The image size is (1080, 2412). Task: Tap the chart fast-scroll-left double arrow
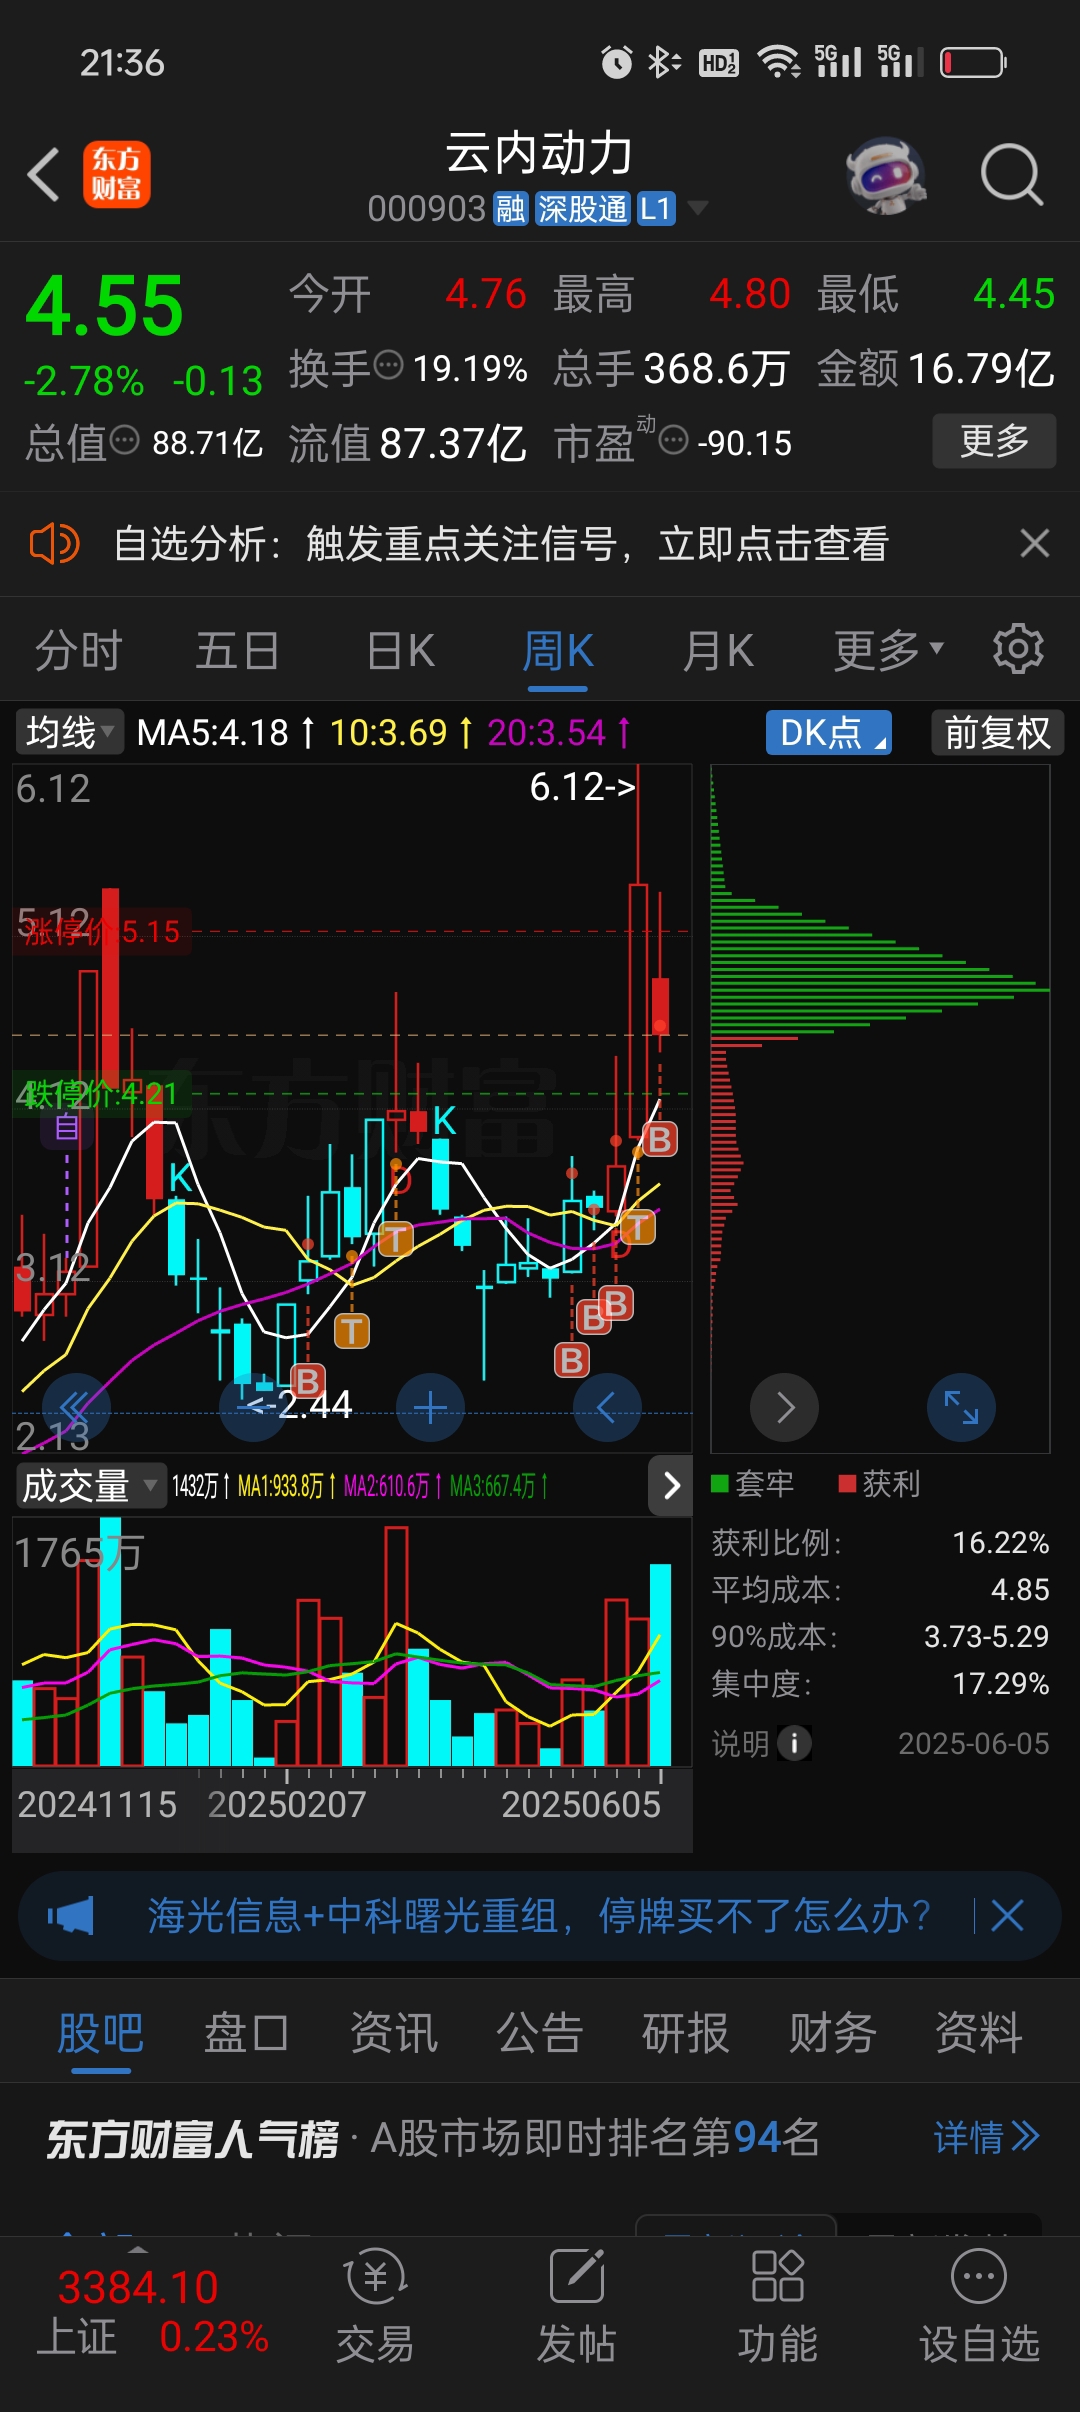(x=76, y=1408)
